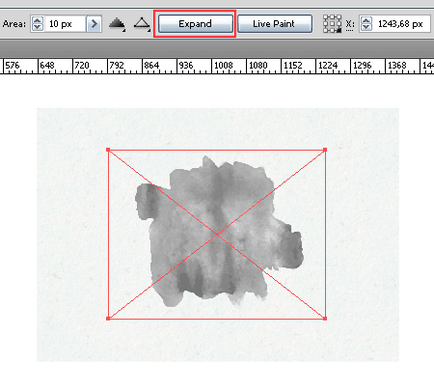Click the Expand button
This screenshot has width=434, height=392.
[x=195, y=24]
